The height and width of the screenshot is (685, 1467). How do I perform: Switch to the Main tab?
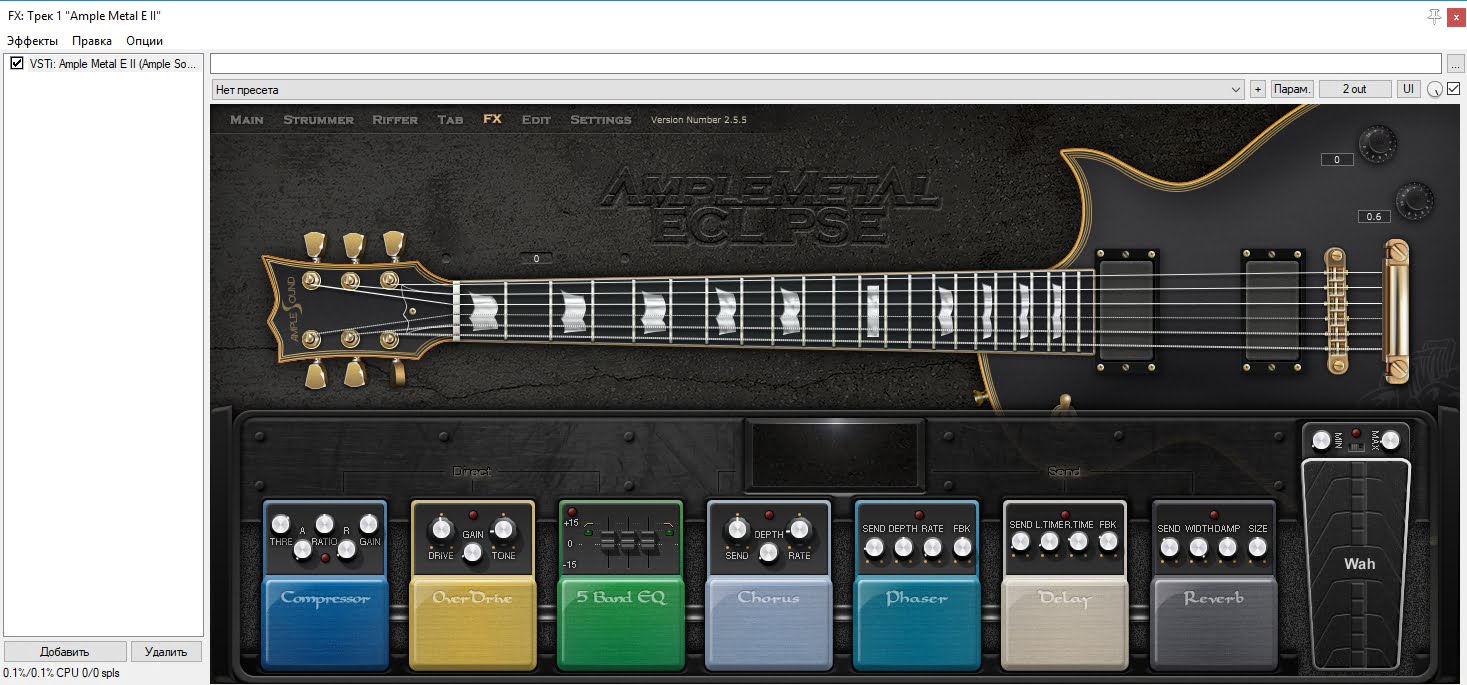(x=247, y=119)
